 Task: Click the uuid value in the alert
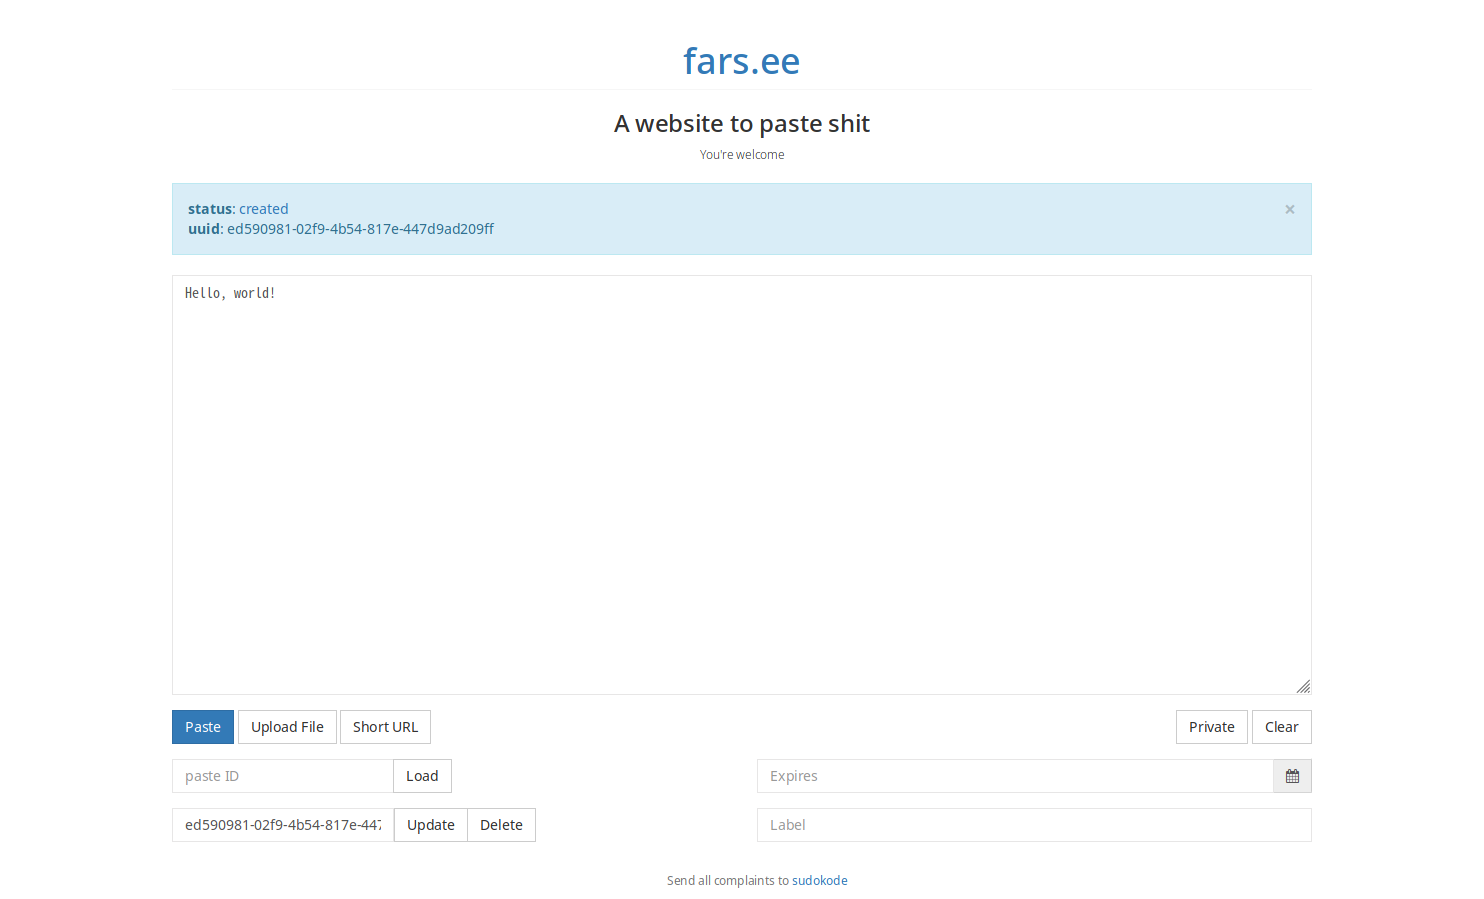360,229
